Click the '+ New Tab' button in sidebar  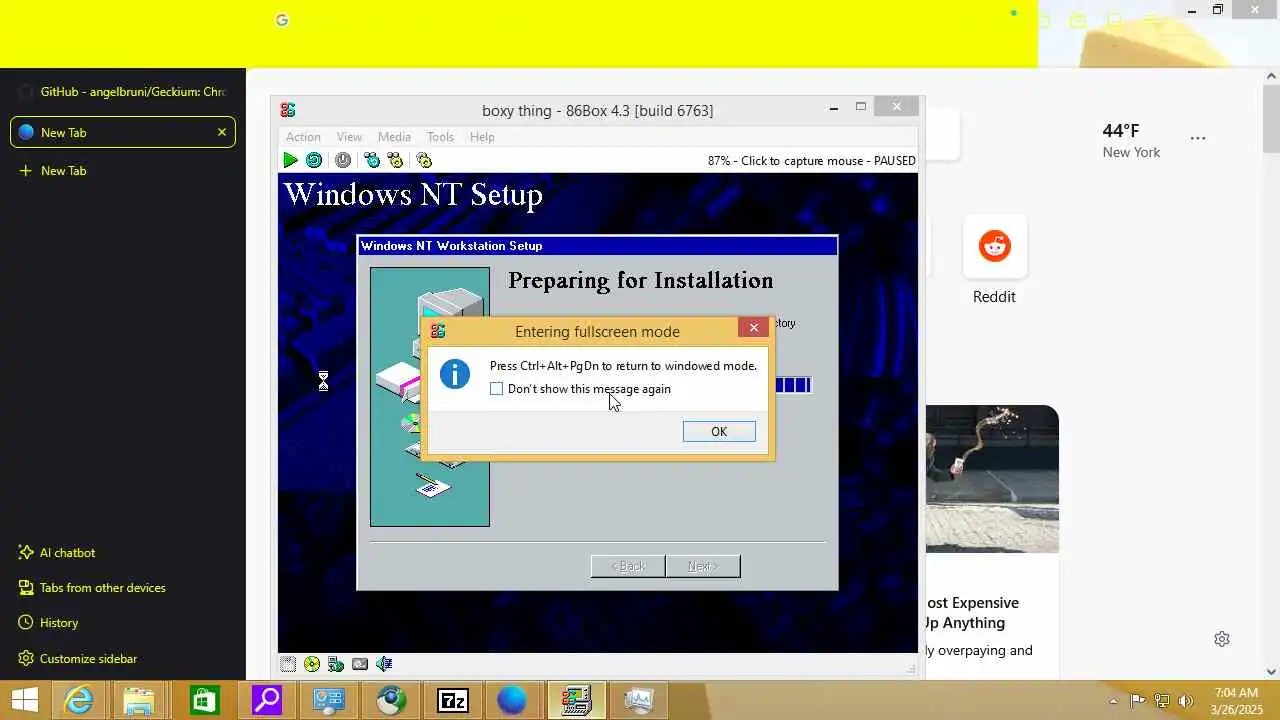(53, 171)
